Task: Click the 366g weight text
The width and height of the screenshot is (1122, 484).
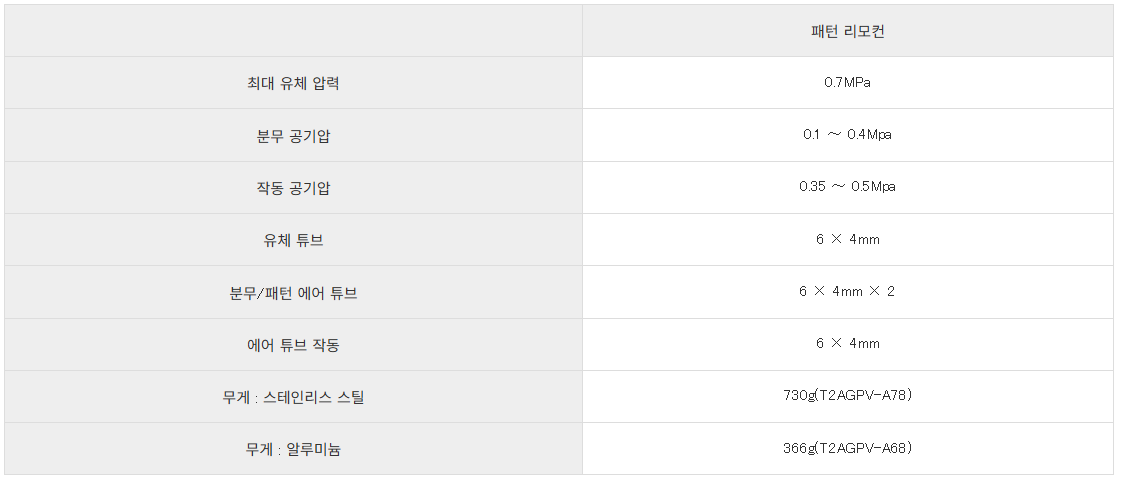Action: pyautogui.click(x=800, y=448)
